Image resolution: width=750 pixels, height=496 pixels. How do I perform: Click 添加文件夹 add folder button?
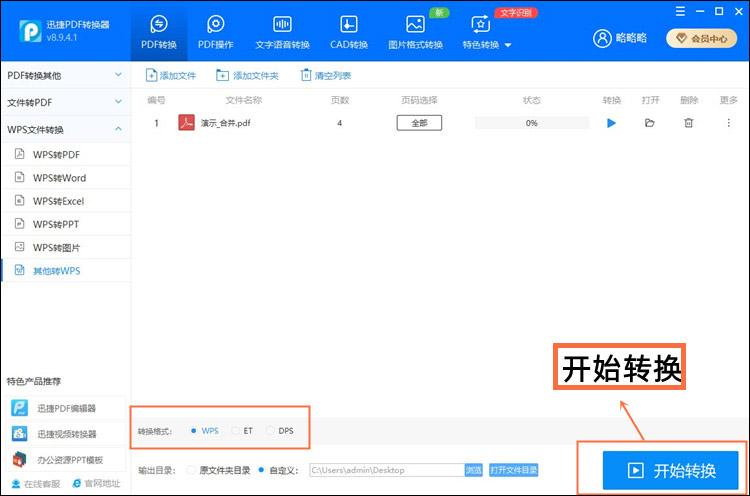pos(247,75)
